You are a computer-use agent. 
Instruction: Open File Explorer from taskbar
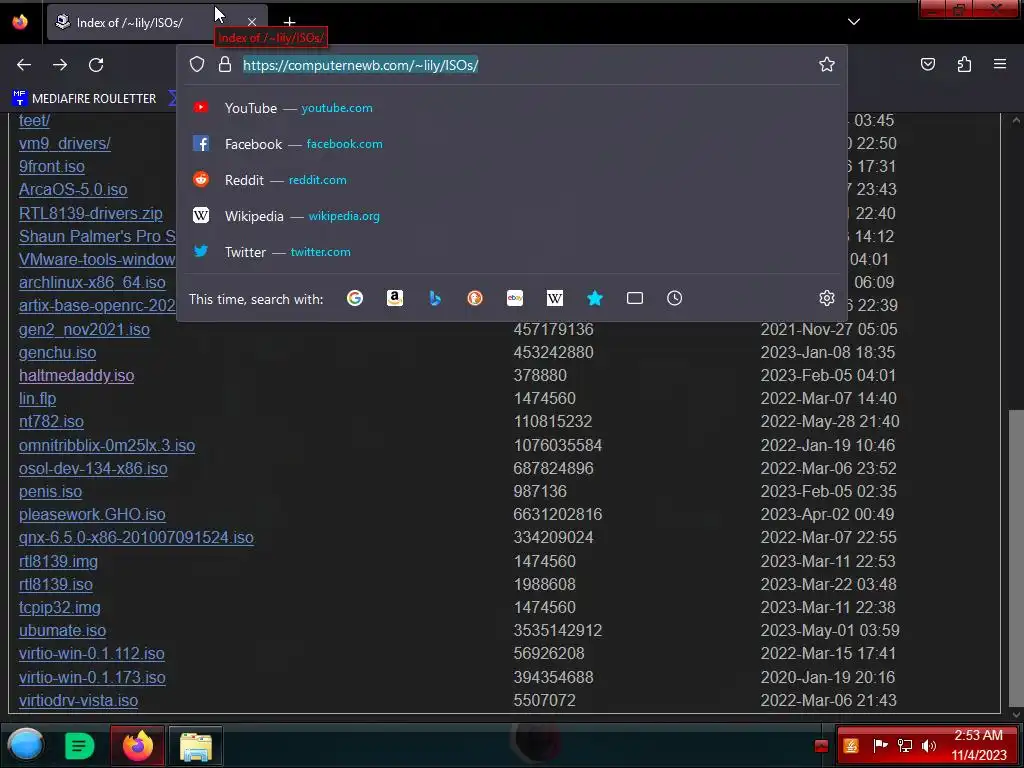196,746
